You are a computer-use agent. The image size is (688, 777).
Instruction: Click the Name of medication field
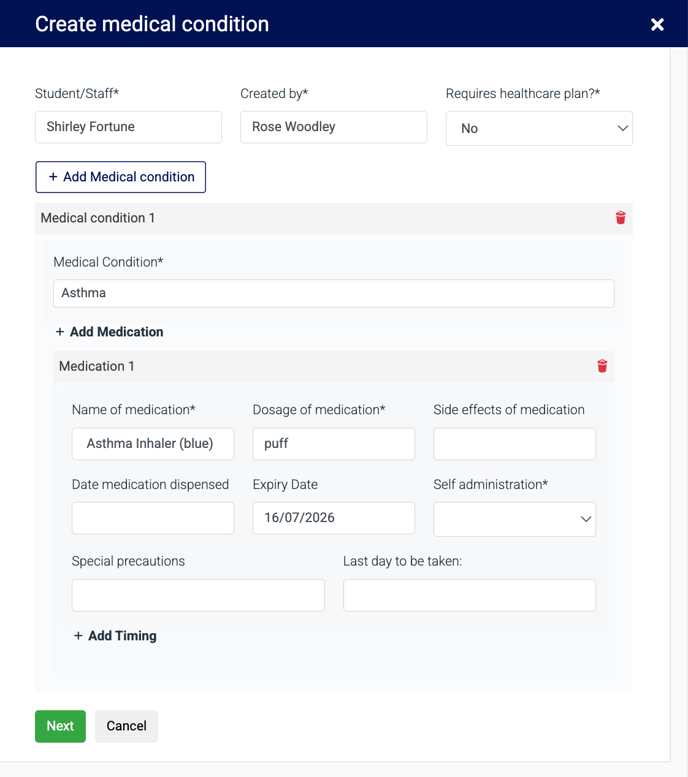coord(153,444)
